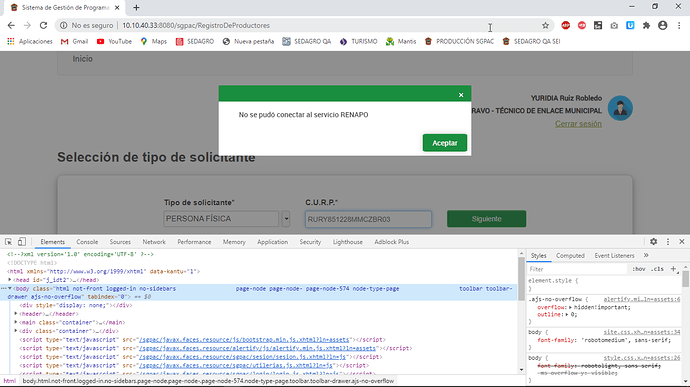The width and height of the screenshot is (690, 387).
Task: Switch to the Adblock Plus DevTools tab
Action: point(392,242)
